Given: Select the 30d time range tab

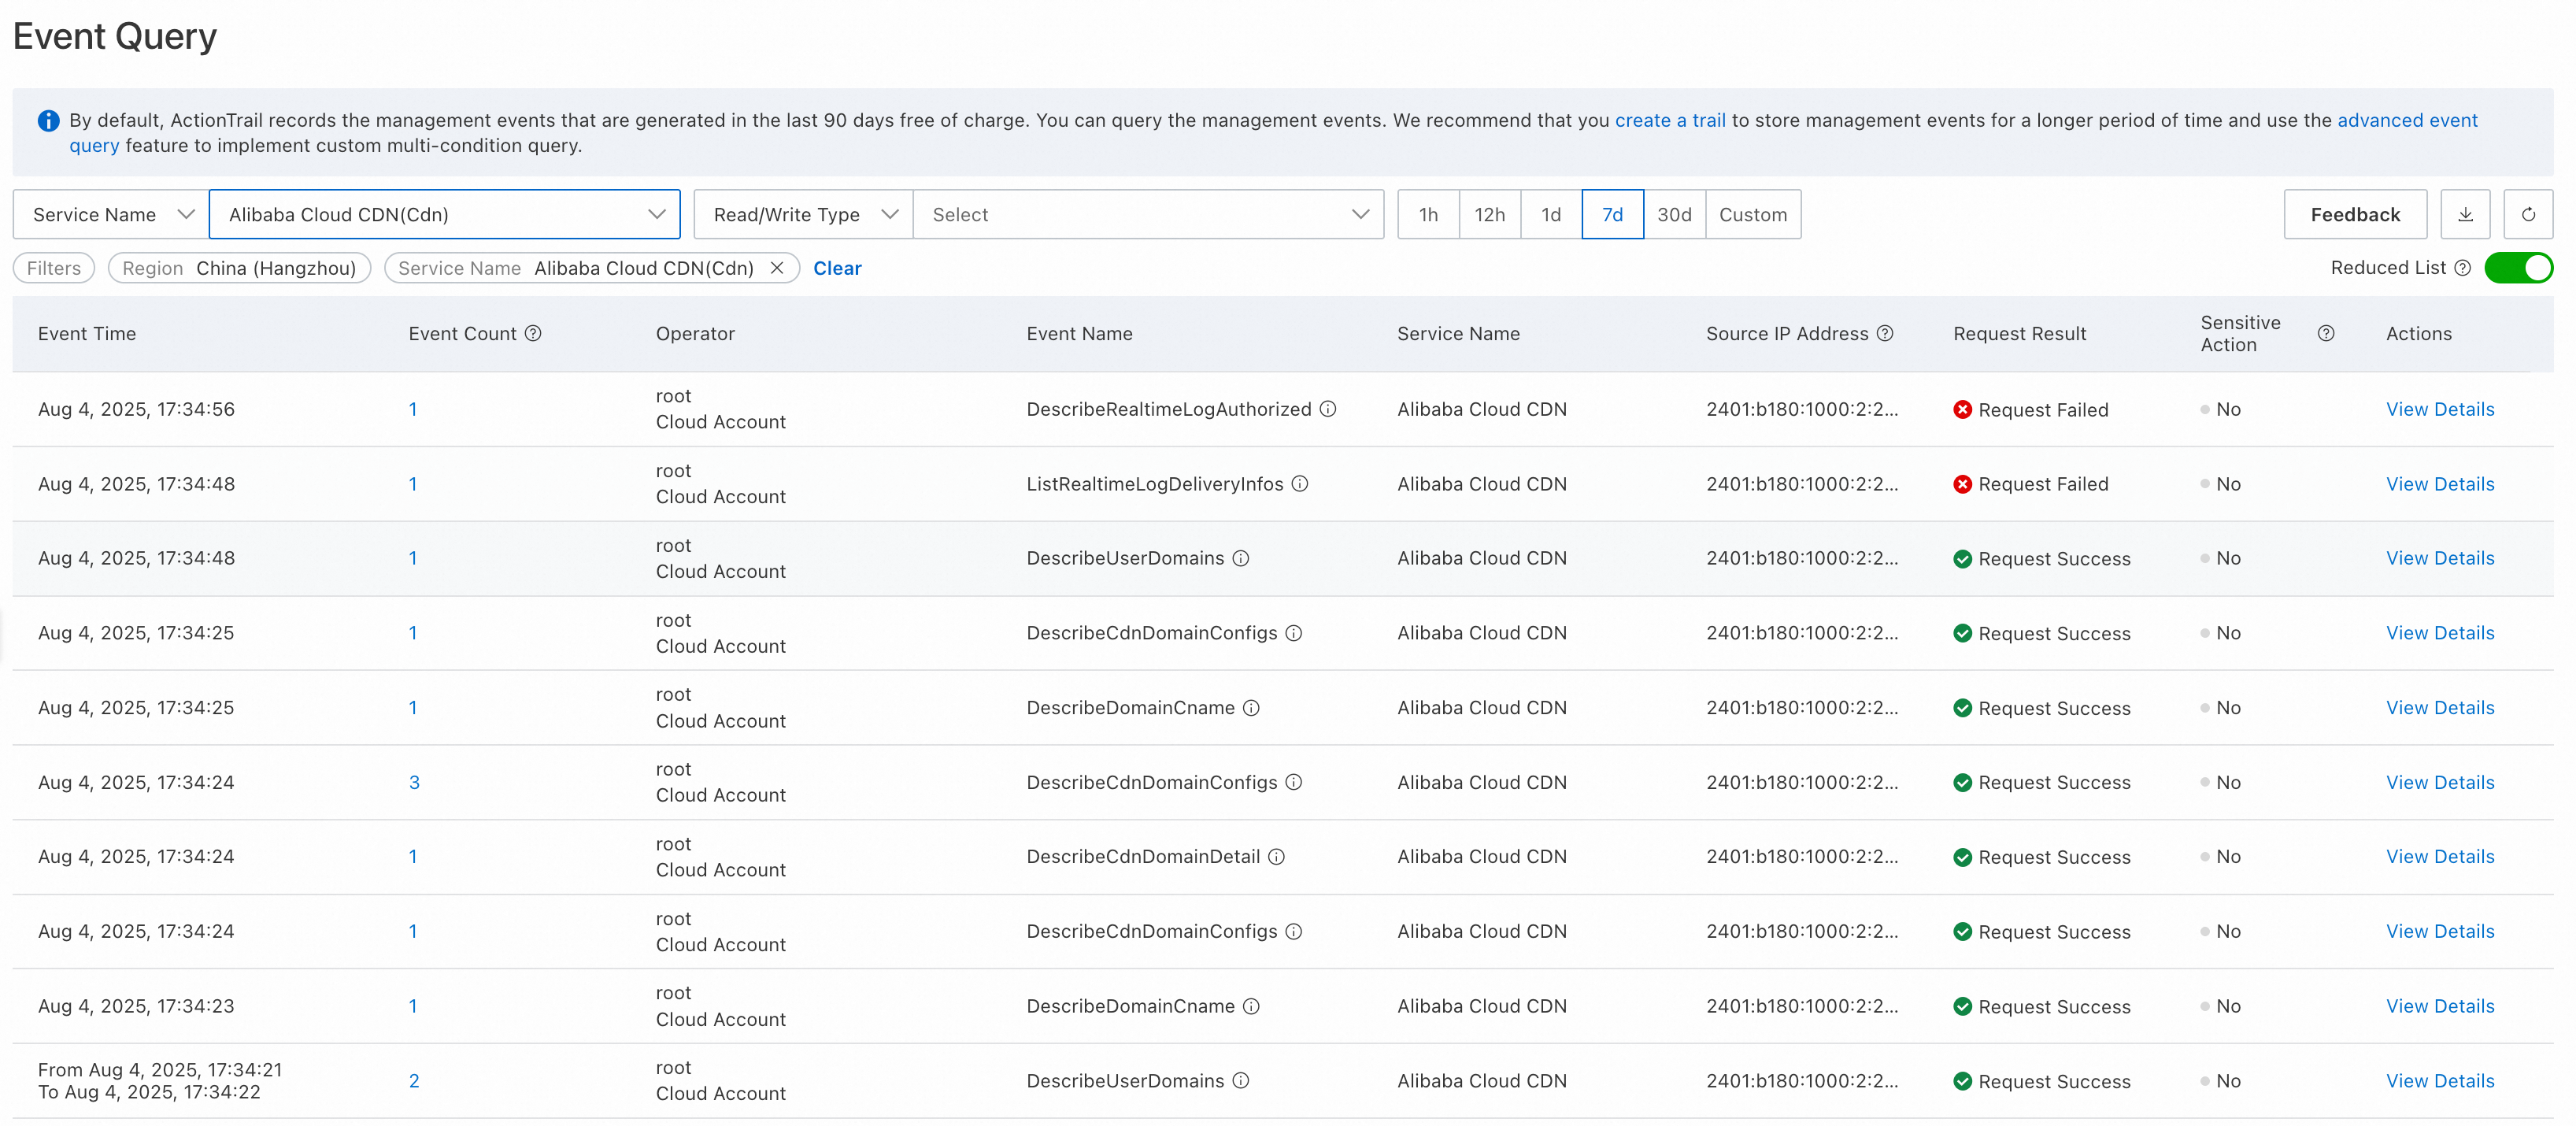Looking at the screenshot, I should pyautogui.click(x=1674, y=214).
